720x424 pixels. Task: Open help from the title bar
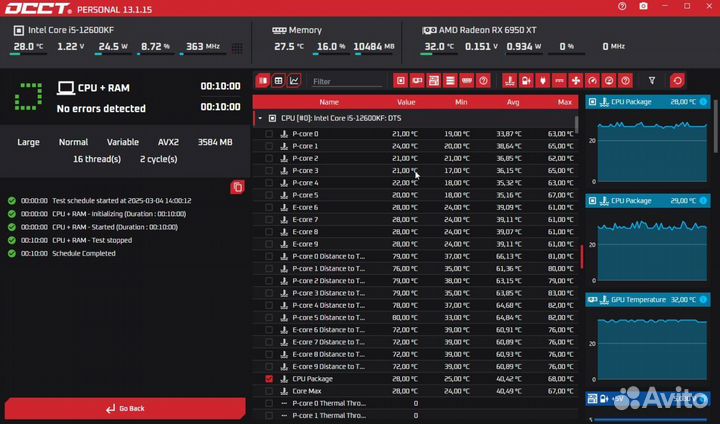(621, 7)
